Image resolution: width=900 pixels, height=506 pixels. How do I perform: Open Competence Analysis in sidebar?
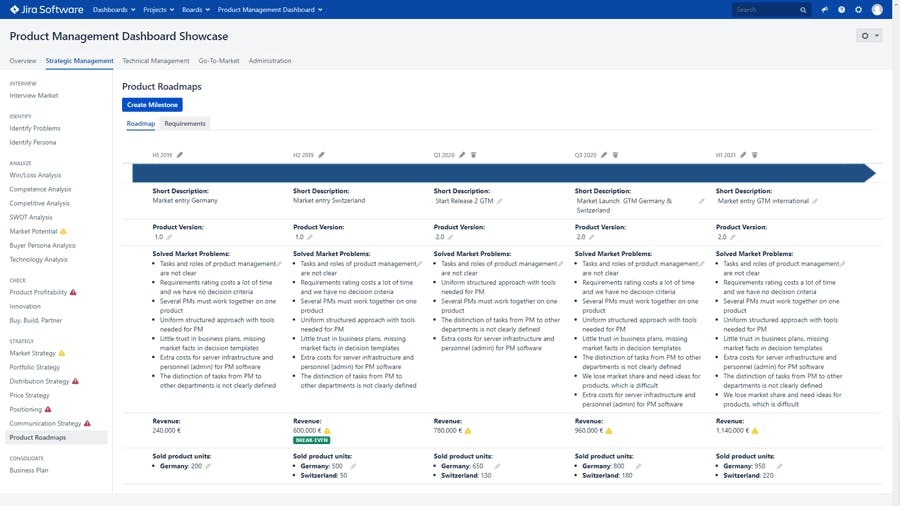coord(40,189)
